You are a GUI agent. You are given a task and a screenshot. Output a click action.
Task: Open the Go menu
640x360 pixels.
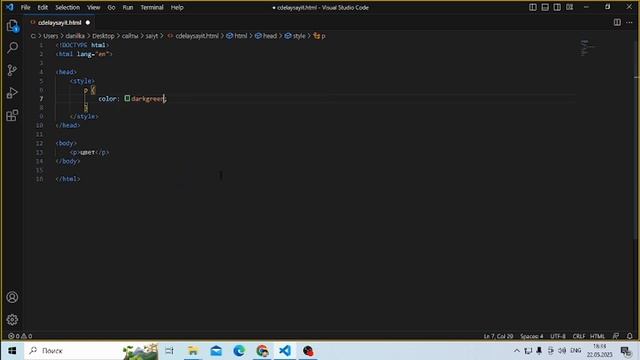[111, 7]
